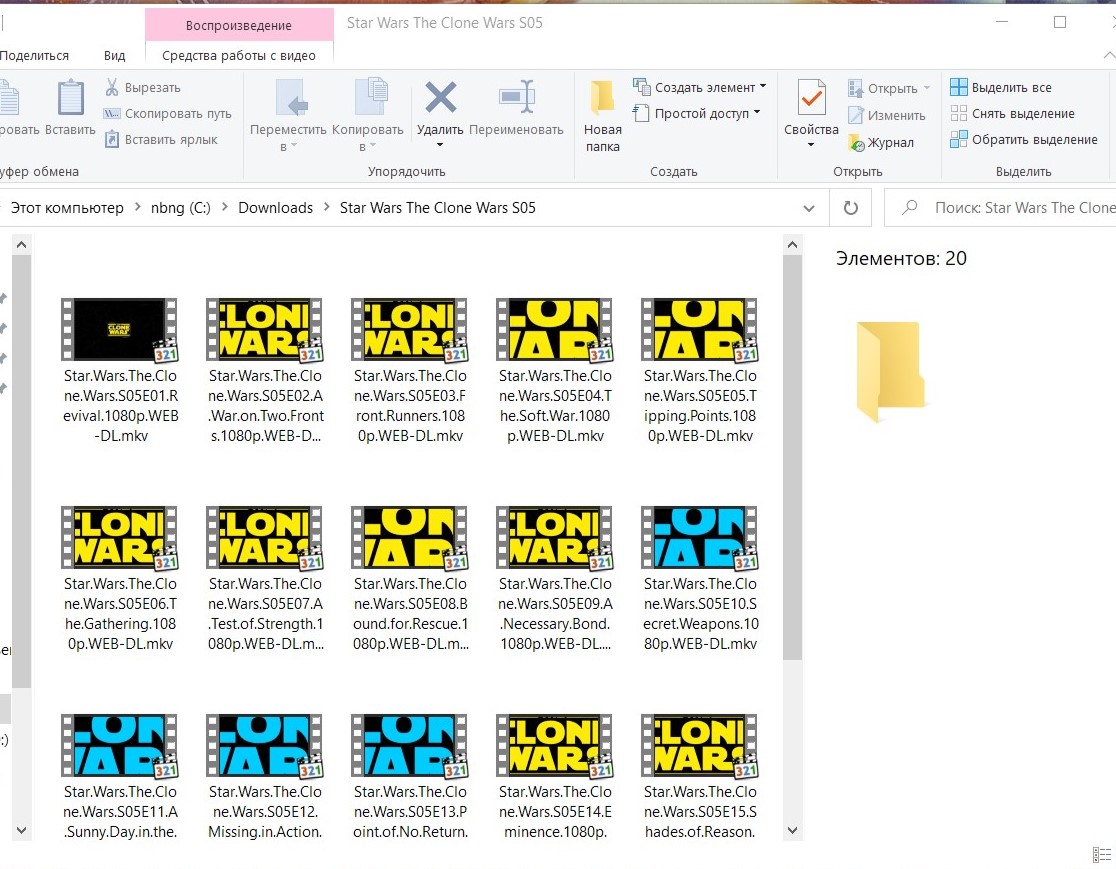Maximize the Explorer window
The width and height of the screenshot is (1116, 869).
coord(1060,22)
